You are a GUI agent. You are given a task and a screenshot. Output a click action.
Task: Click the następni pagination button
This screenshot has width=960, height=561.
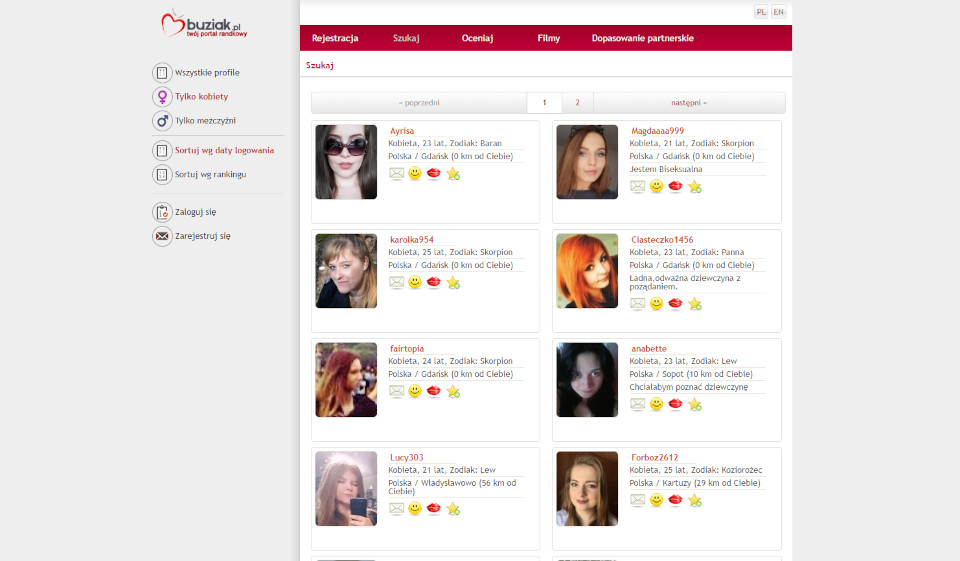[688, 103]
